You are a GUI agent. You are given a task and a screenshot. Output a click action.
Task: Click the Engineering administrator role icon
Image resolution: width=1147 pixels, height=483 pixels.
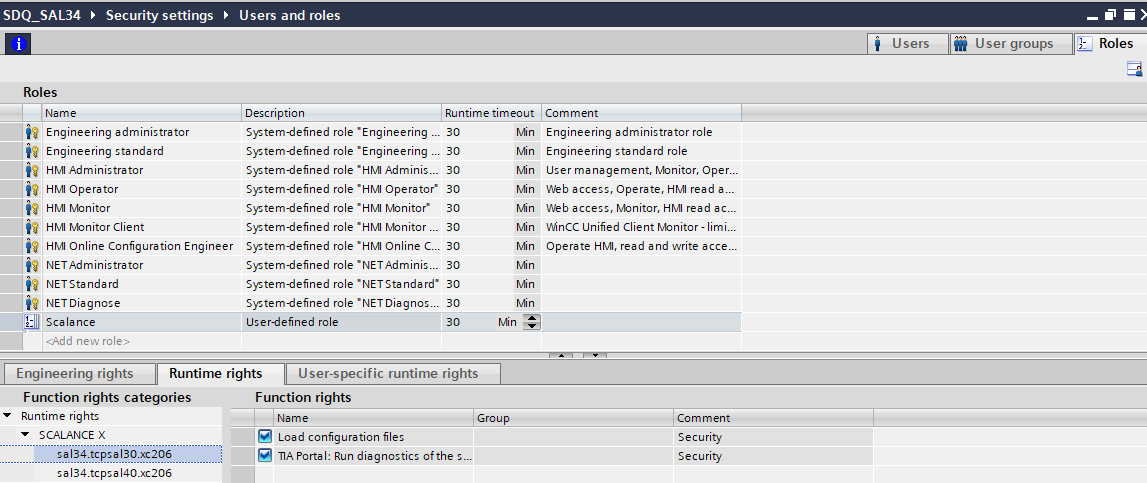(32, 132)
